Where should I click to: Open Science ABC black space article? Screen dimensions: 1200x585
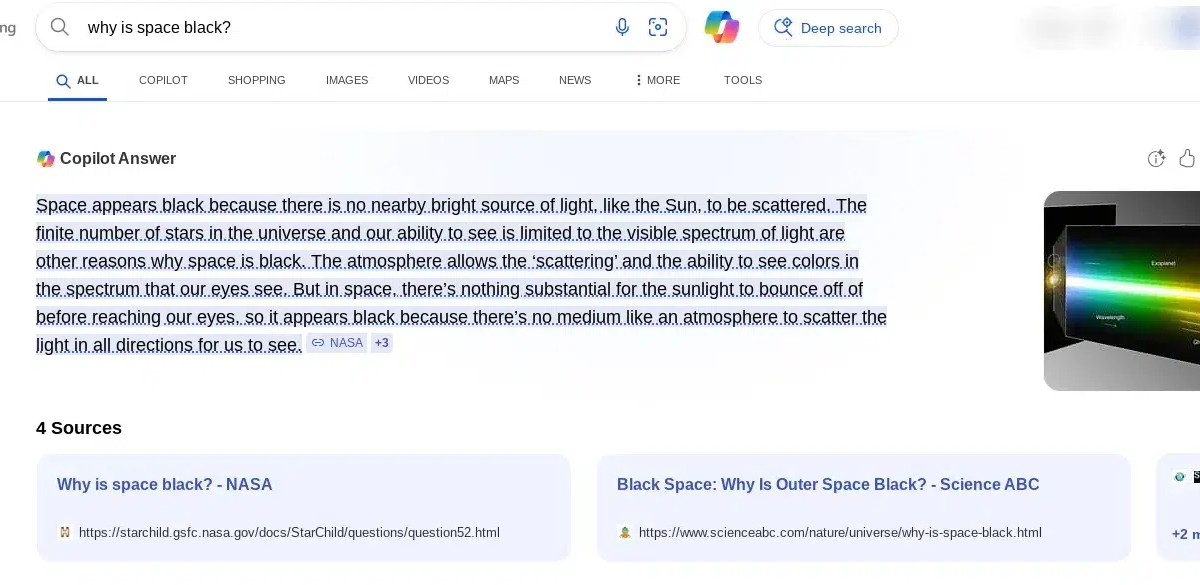[x=828, y=484]
